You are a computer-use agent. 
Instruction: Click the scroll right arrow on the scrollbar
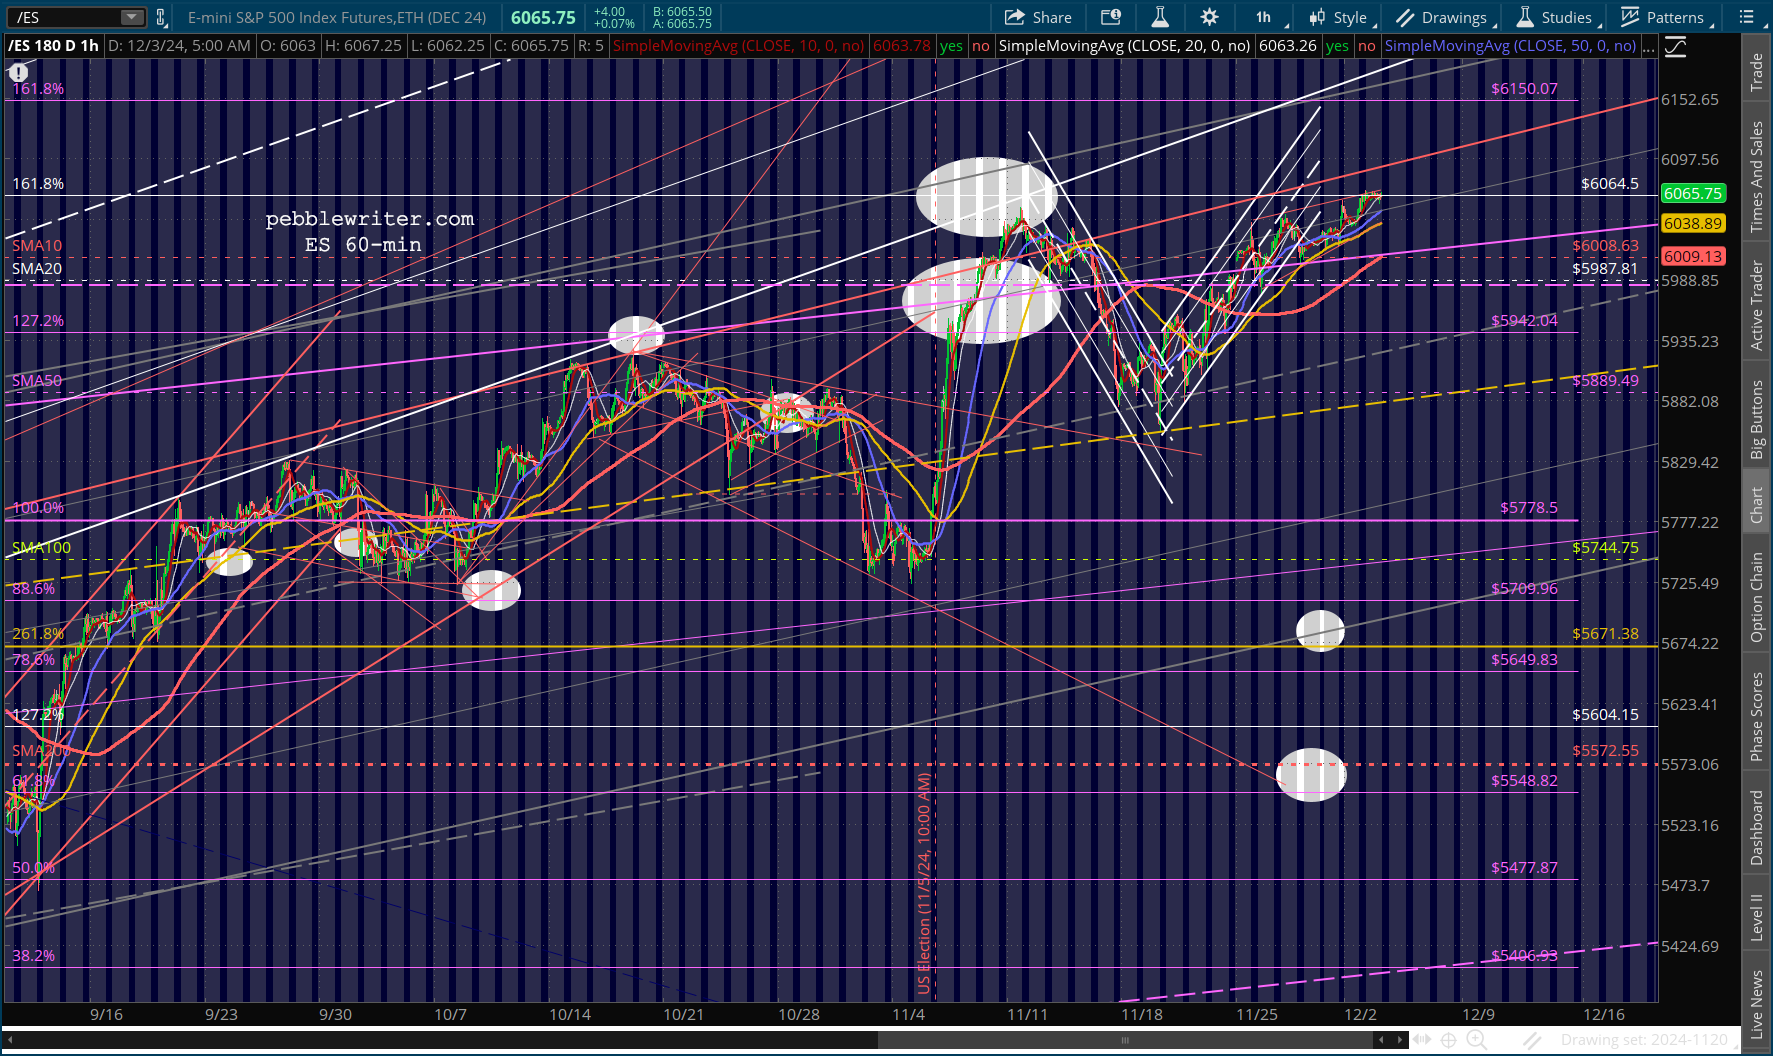[x=1400, y=1040]
